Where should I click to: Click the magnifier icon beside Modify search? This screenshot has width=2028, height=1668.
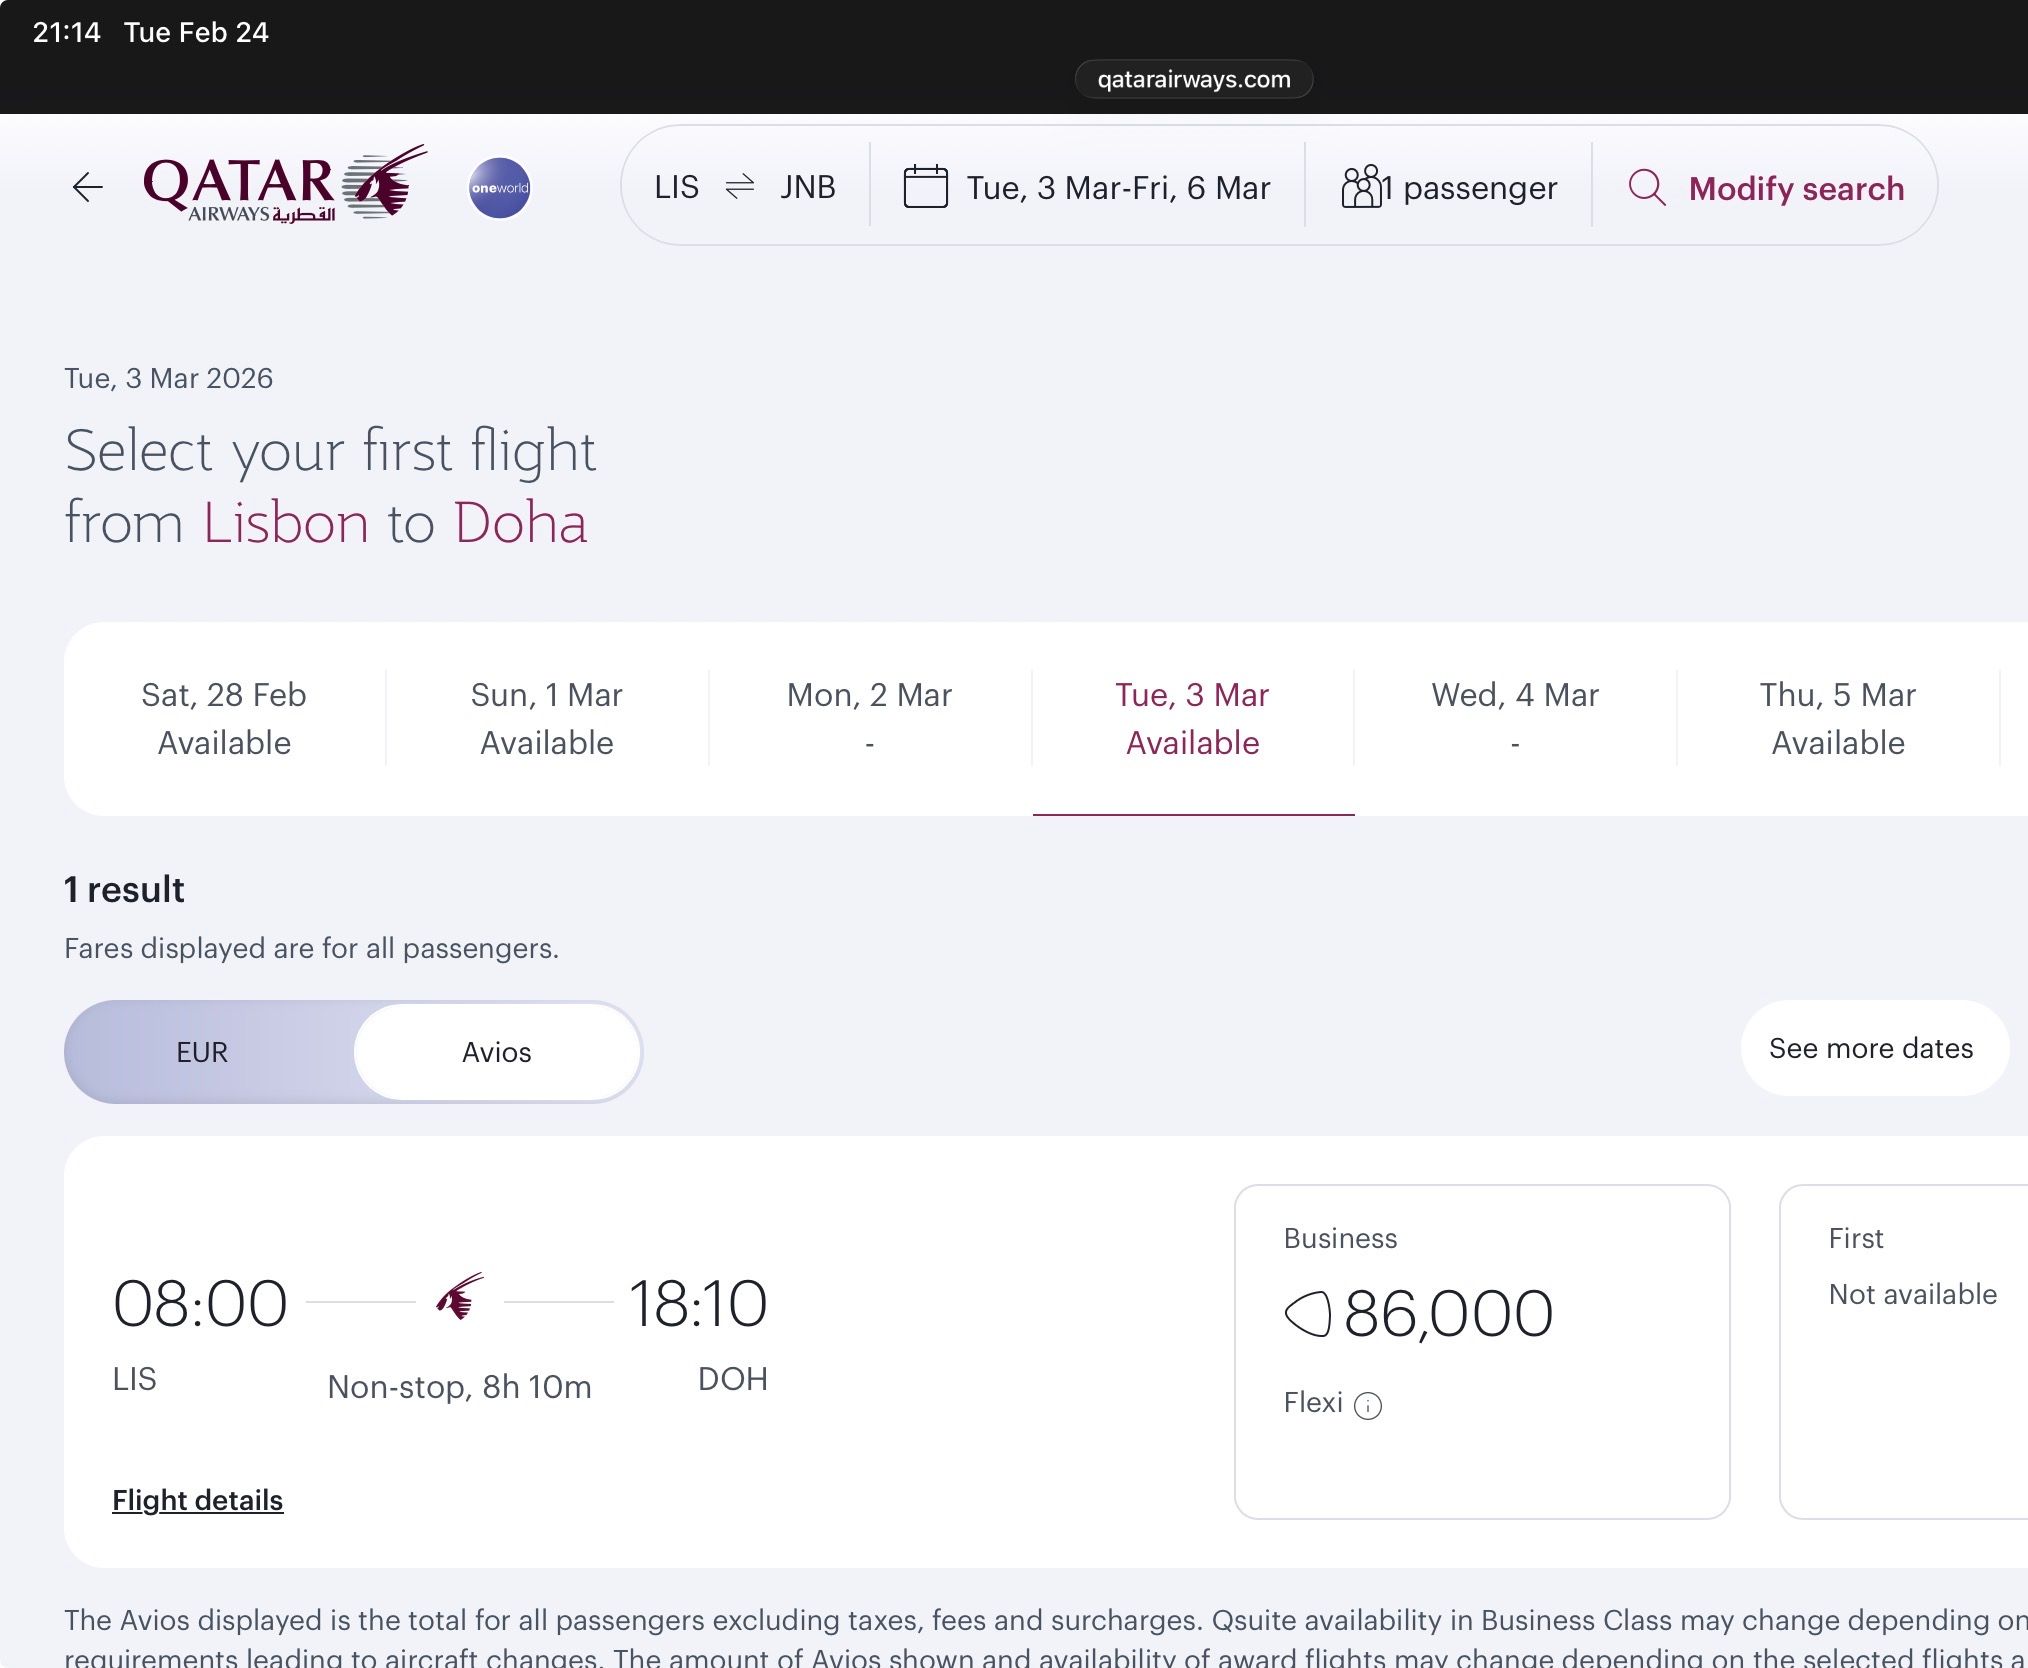1647,187
